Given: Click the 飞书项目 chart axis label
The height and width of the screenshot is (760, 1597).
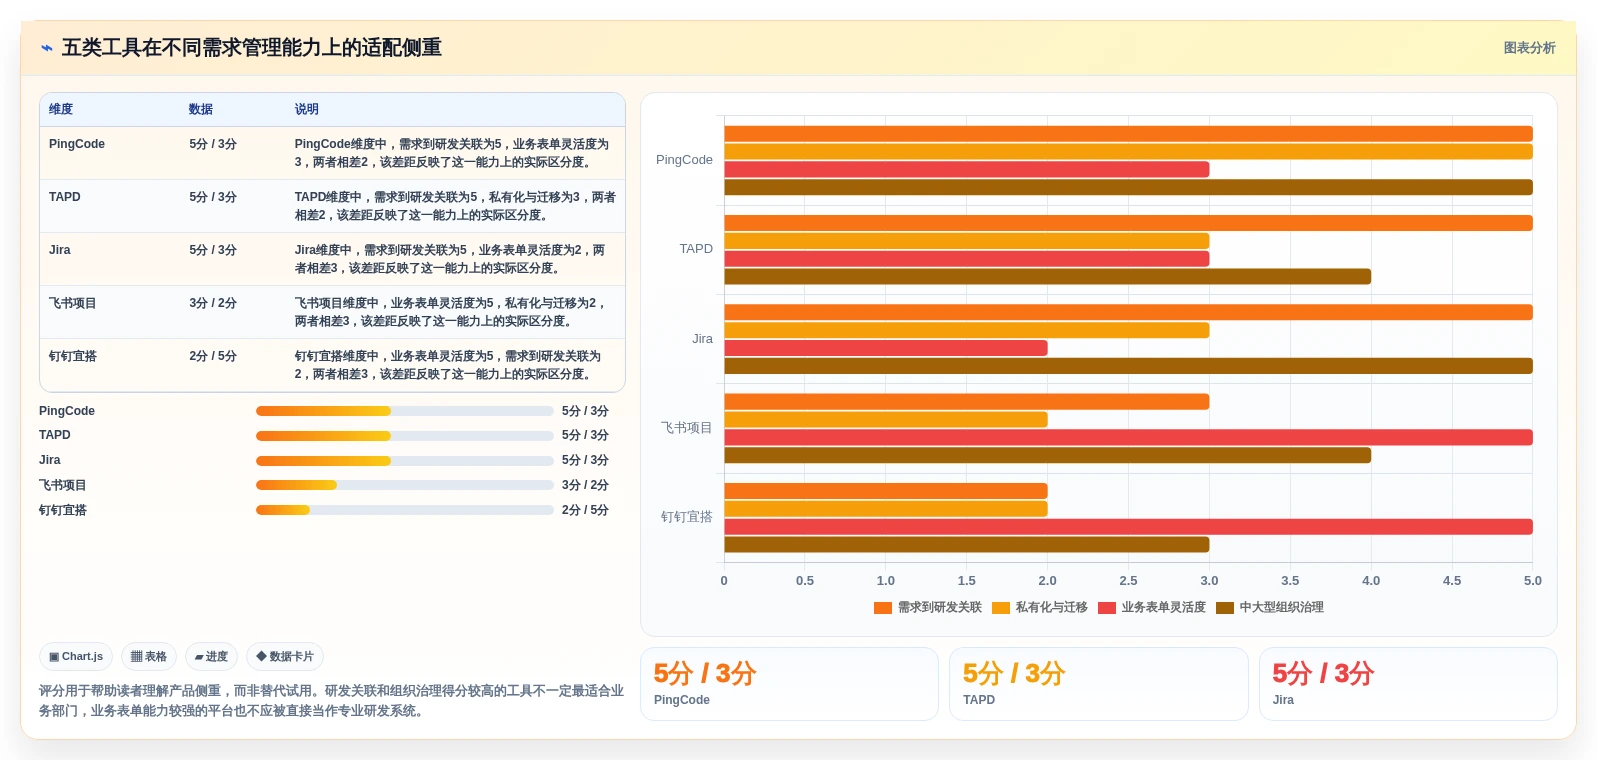Looking at the screenshot, I should click(687, 428).
